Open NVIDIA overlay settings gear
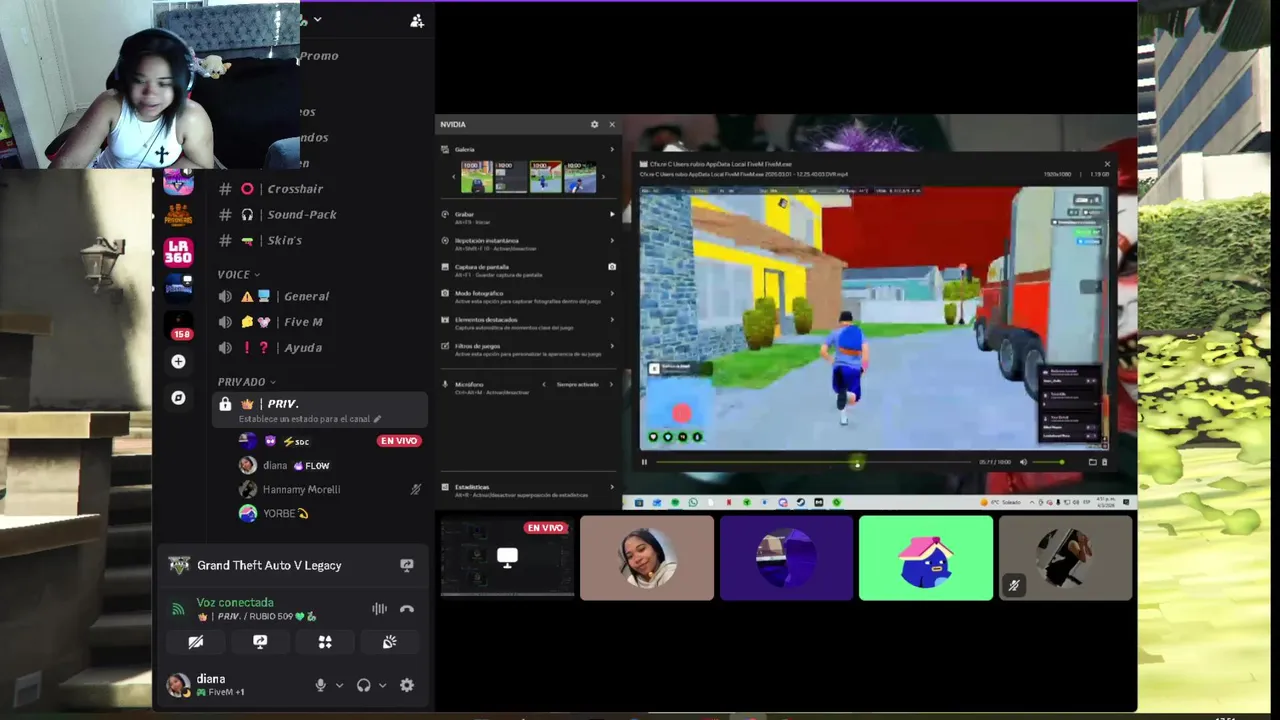This screenshot has width=1280, height=720. click(594, 124)
